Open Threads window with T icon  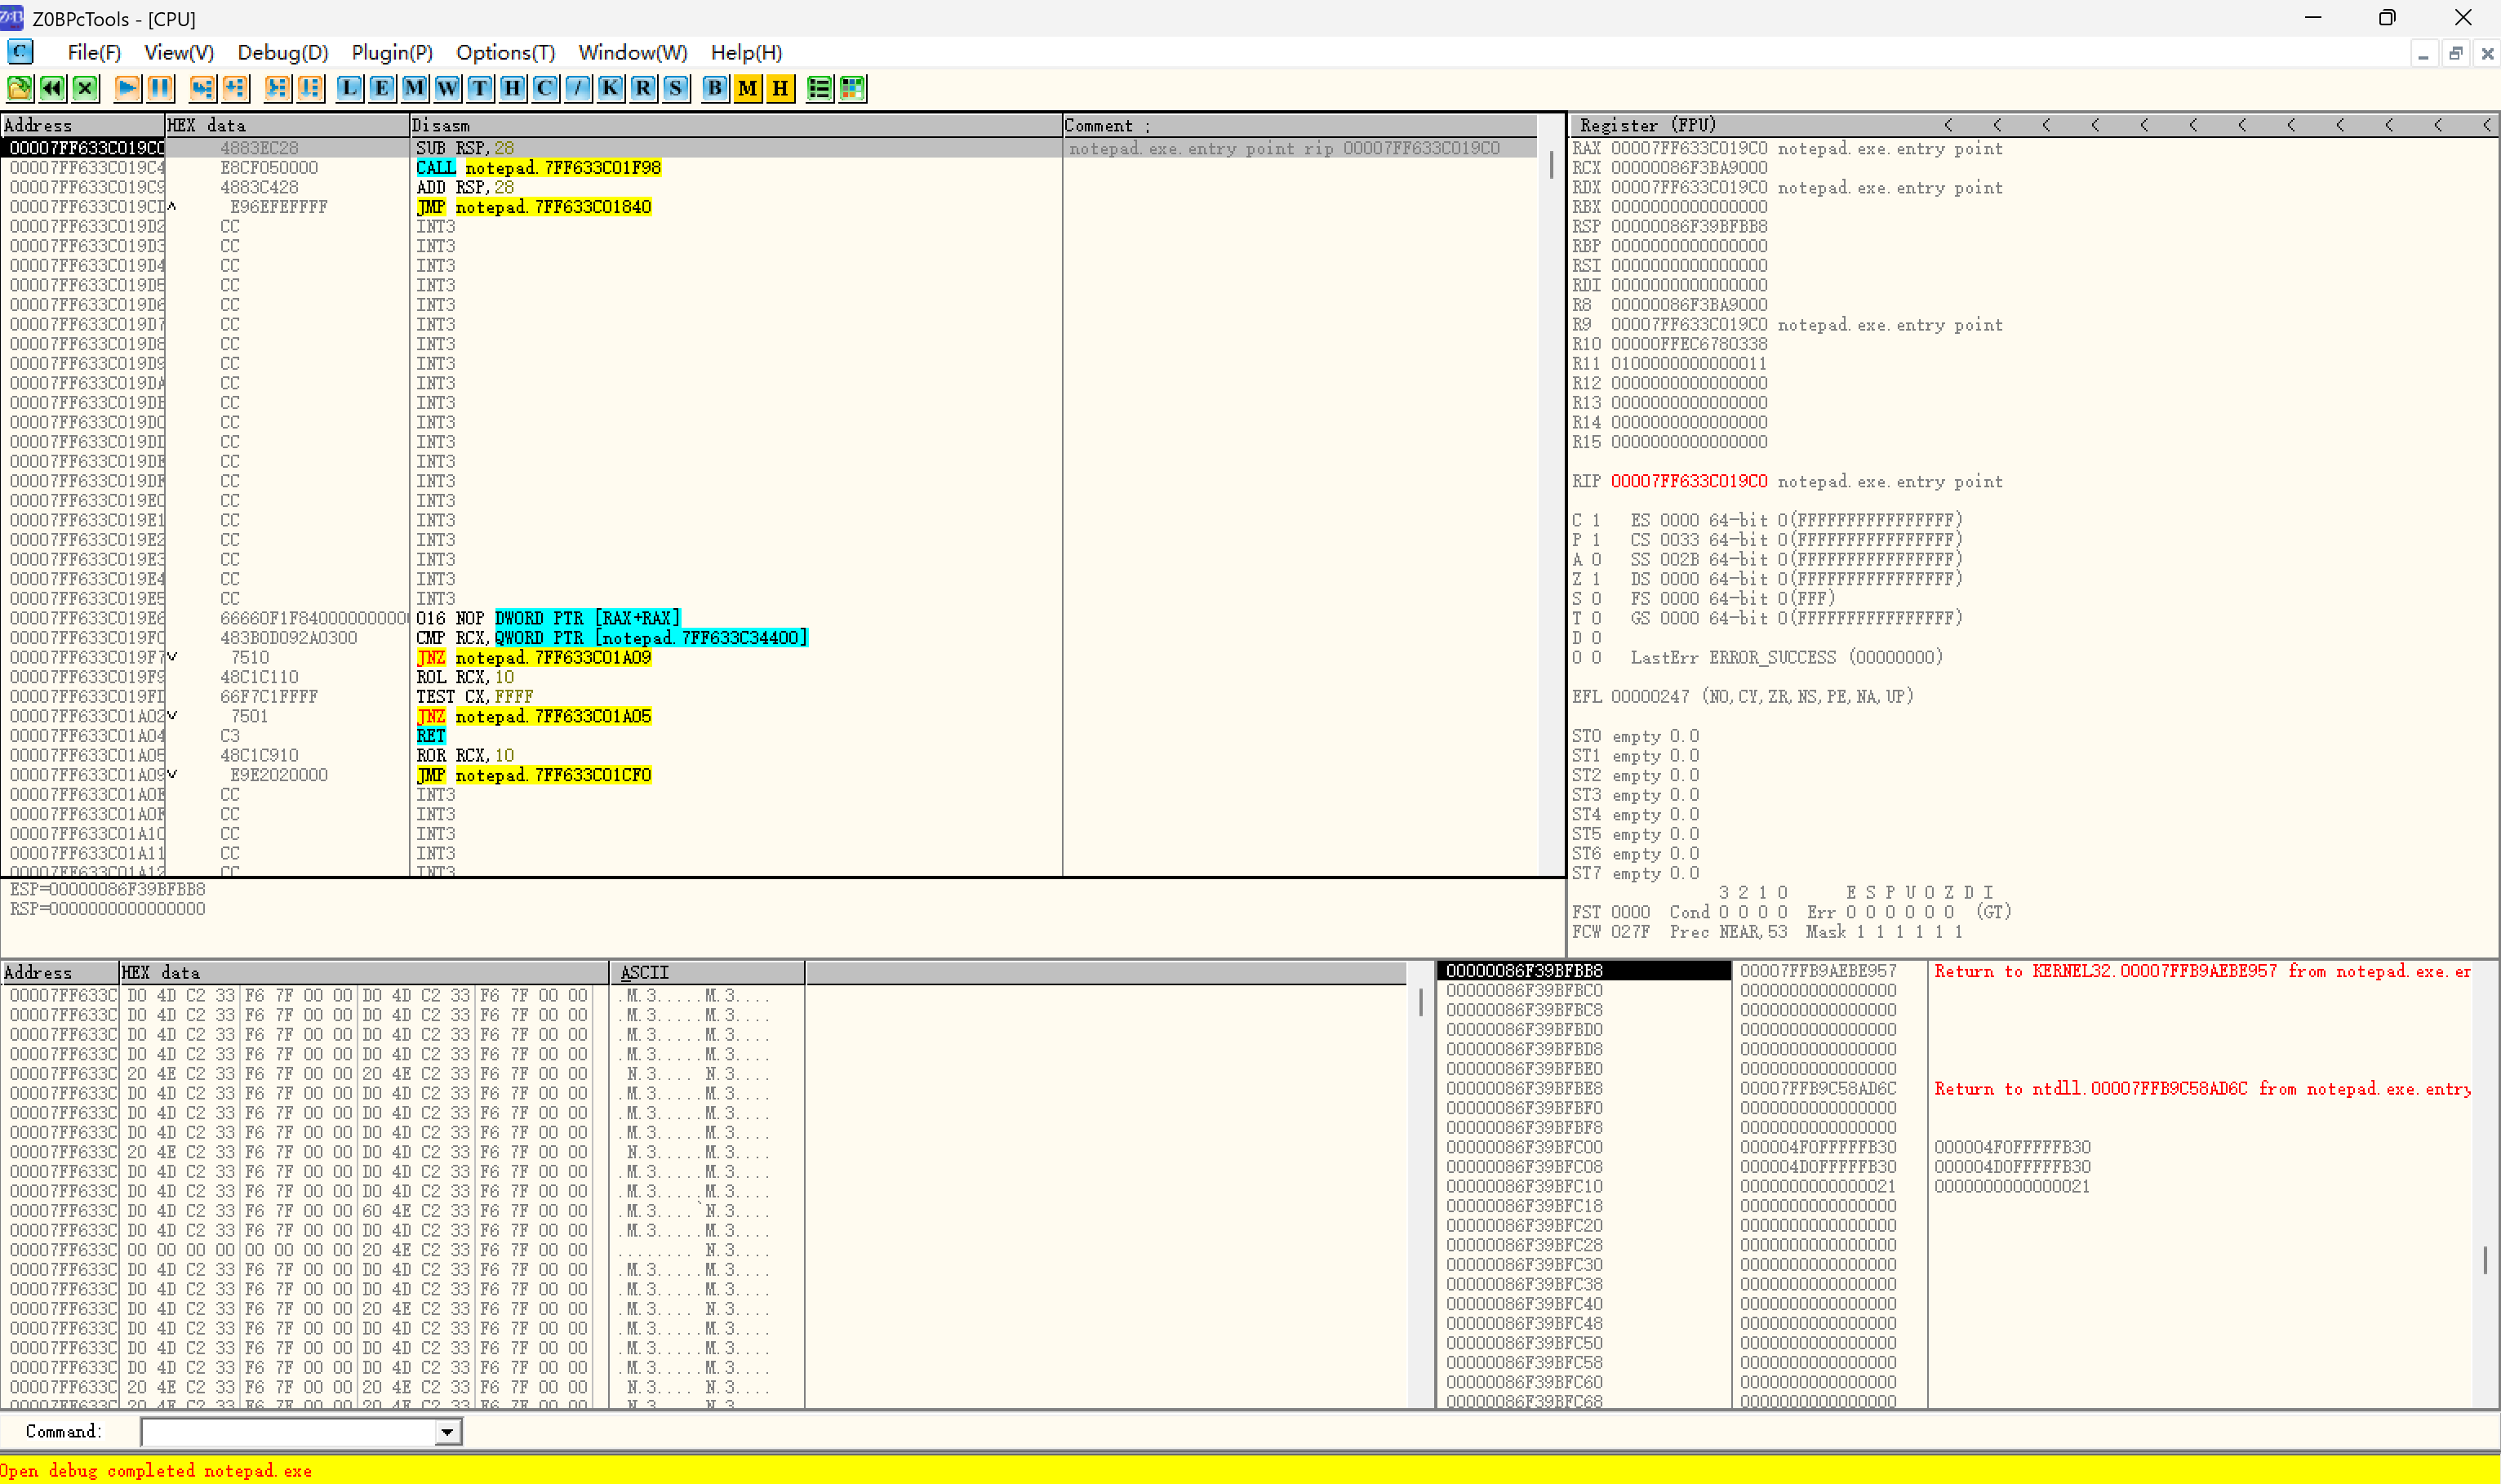coord(480,89)
